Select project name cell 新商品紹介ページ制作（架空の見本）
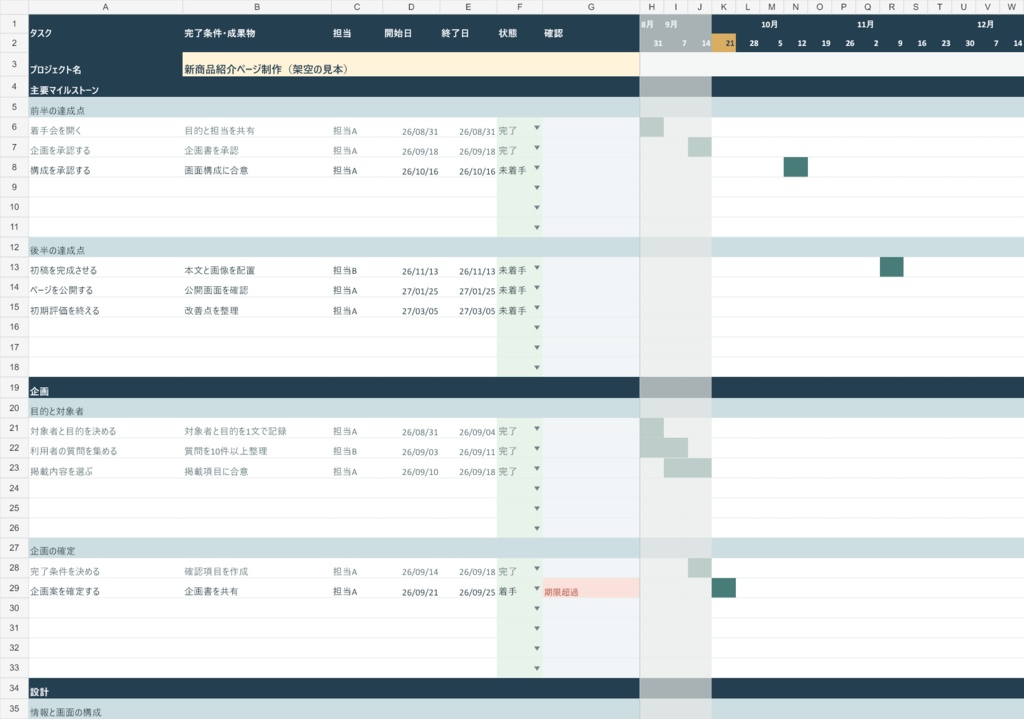Viewport: 1024px width, 719px height. [x=411, y=65]
